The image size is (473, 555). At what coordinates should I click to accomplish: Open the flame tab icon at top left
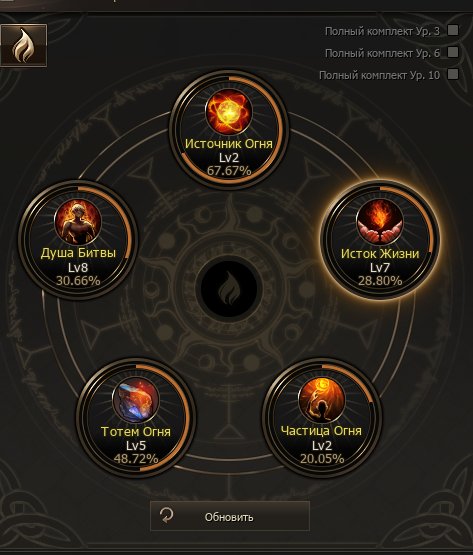click(23, 45)
